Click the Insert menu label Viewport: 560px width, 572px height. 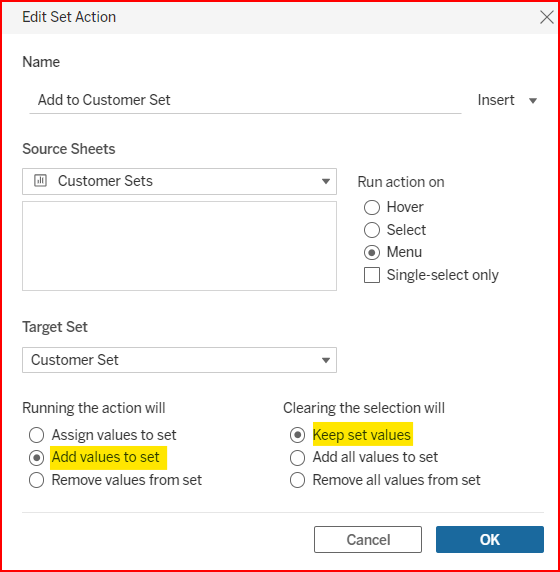tap(496, 100)
